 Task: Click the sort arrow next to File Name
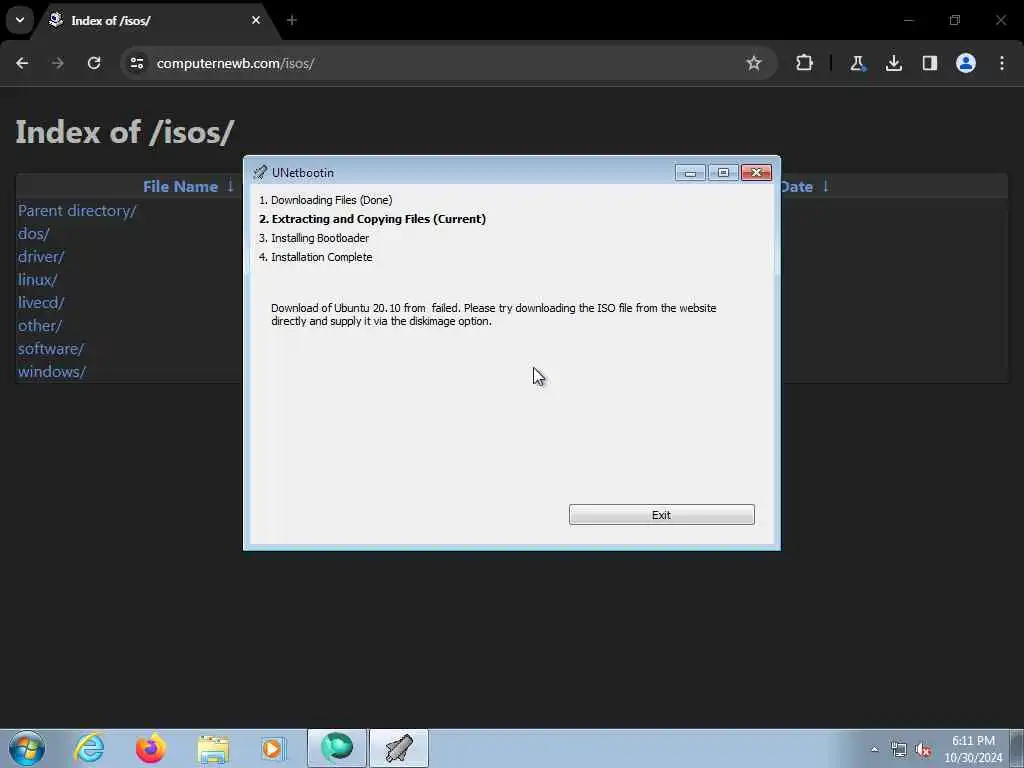(x=230, y=186)
